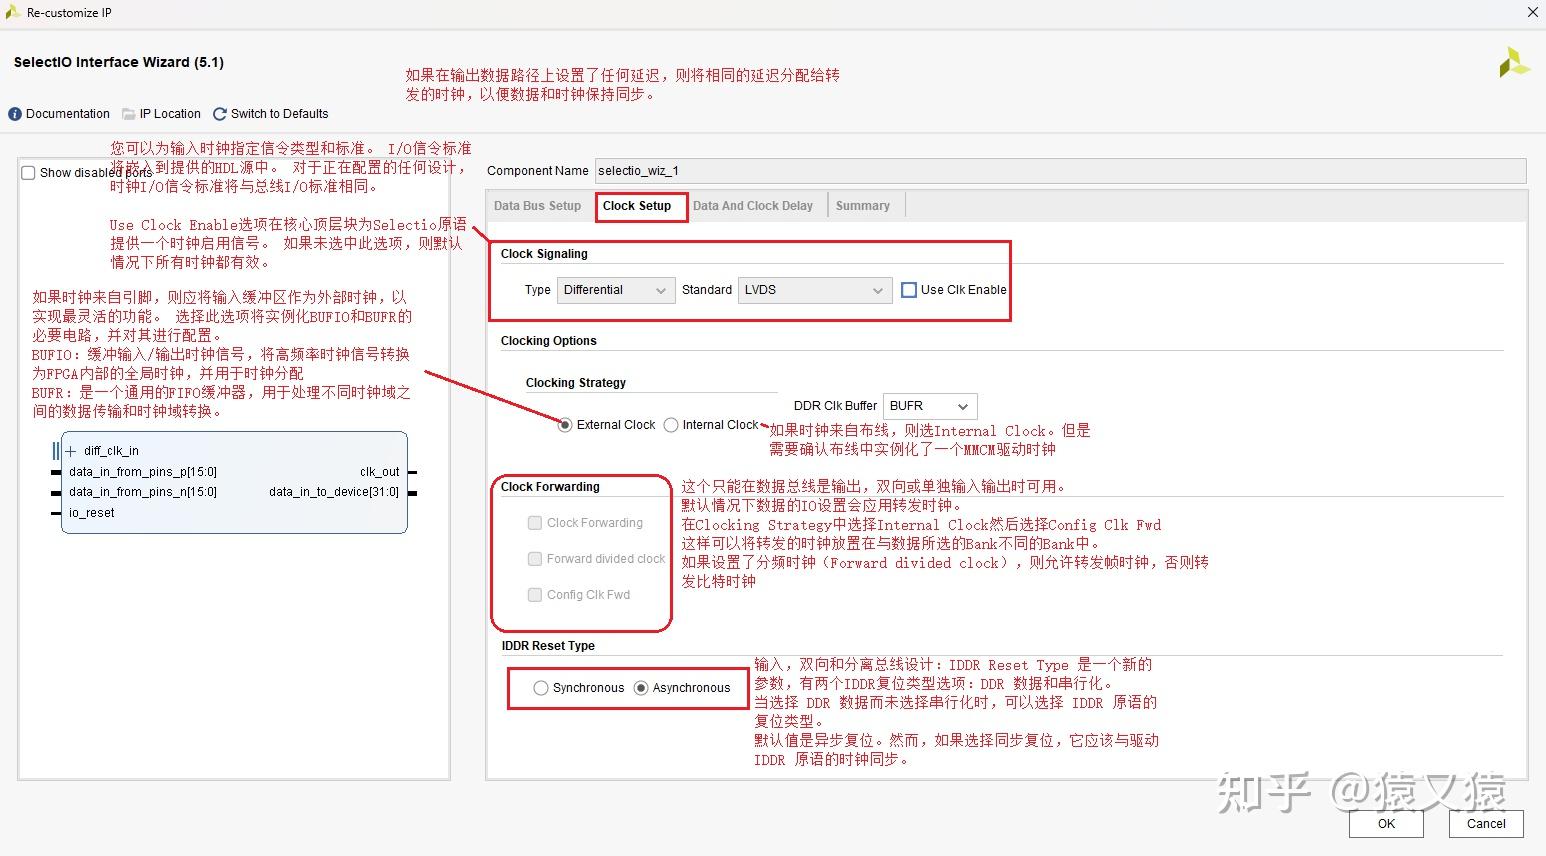
Task: Open the IP Location folder icon
Action: (x=128, y=113)
